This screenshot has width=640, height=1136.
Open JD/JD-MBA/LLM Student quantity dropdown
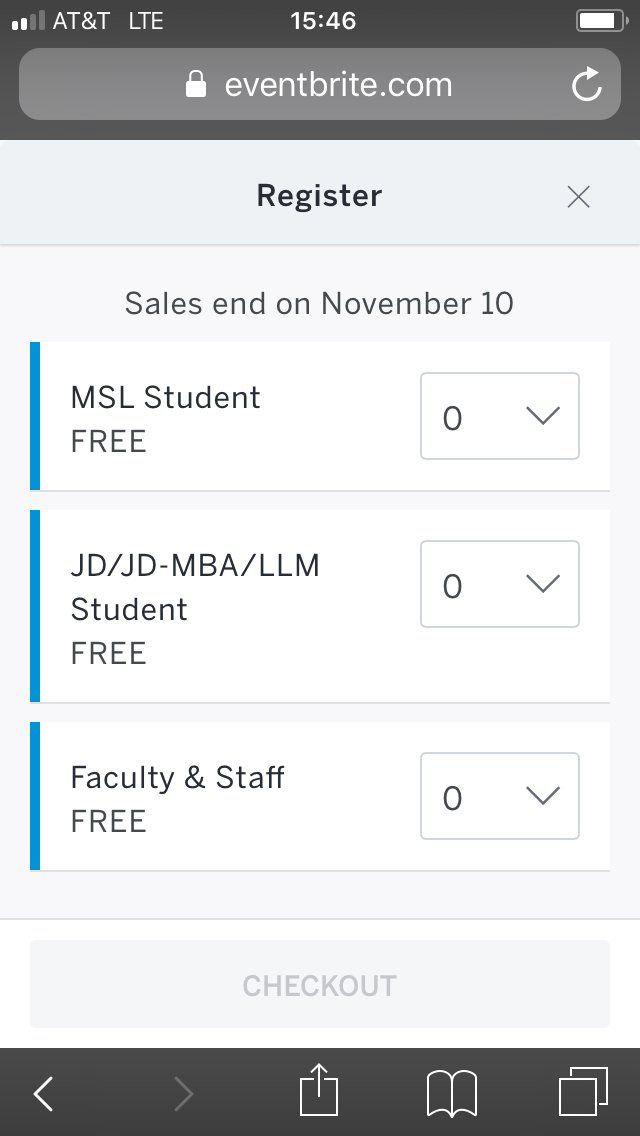[x=499, y=584]
